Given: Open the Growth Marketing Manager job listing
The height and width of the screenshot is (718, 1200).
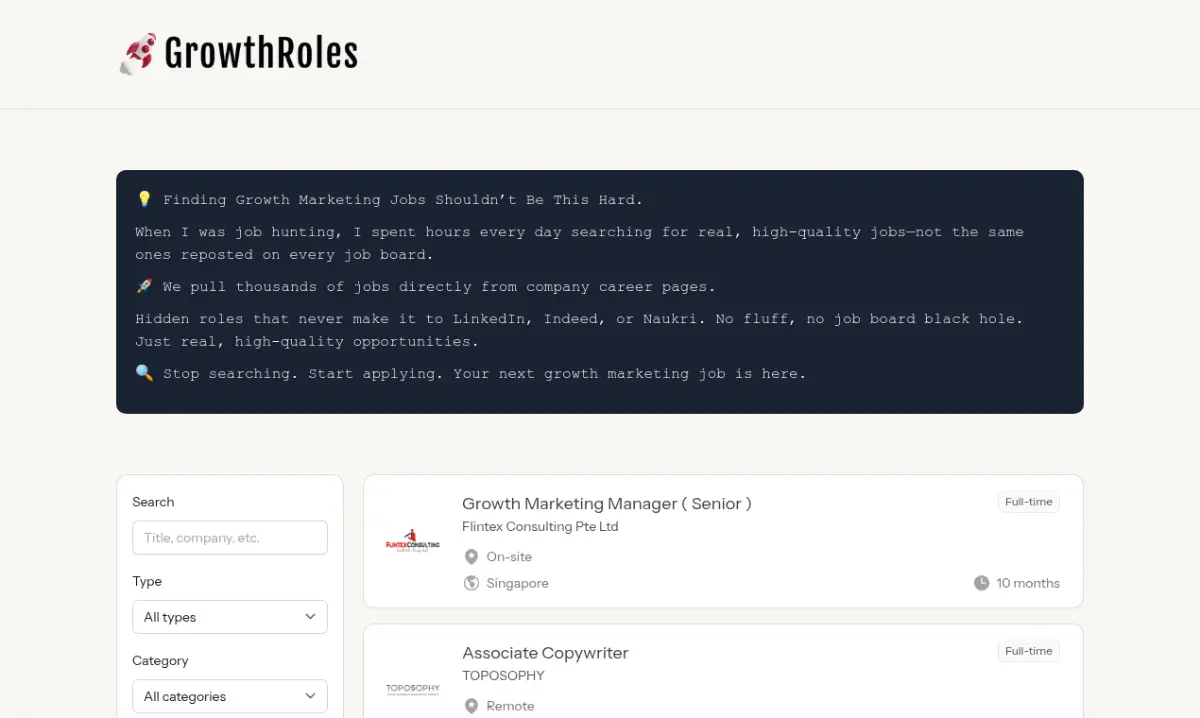Looking at the screenshot, I should pos(607,503).
